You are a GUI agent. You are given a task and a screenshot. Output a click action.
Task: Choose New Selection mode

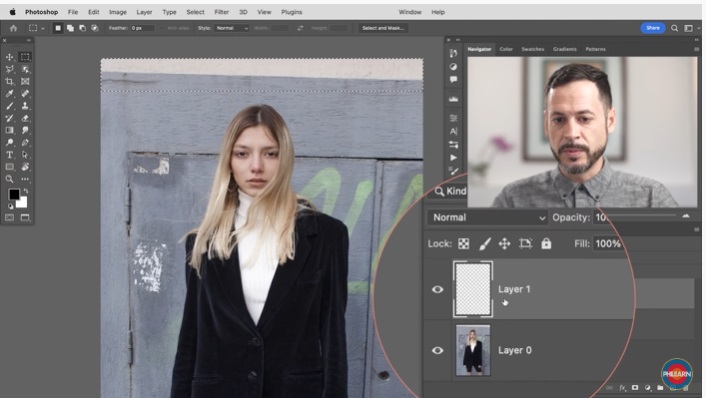tap(58, 28)
